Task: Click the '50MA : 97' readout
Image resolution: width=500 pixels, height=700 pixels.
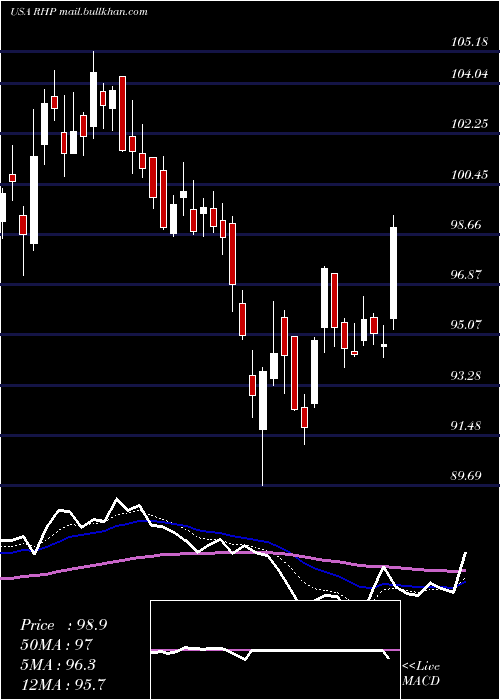Action: 56,645
